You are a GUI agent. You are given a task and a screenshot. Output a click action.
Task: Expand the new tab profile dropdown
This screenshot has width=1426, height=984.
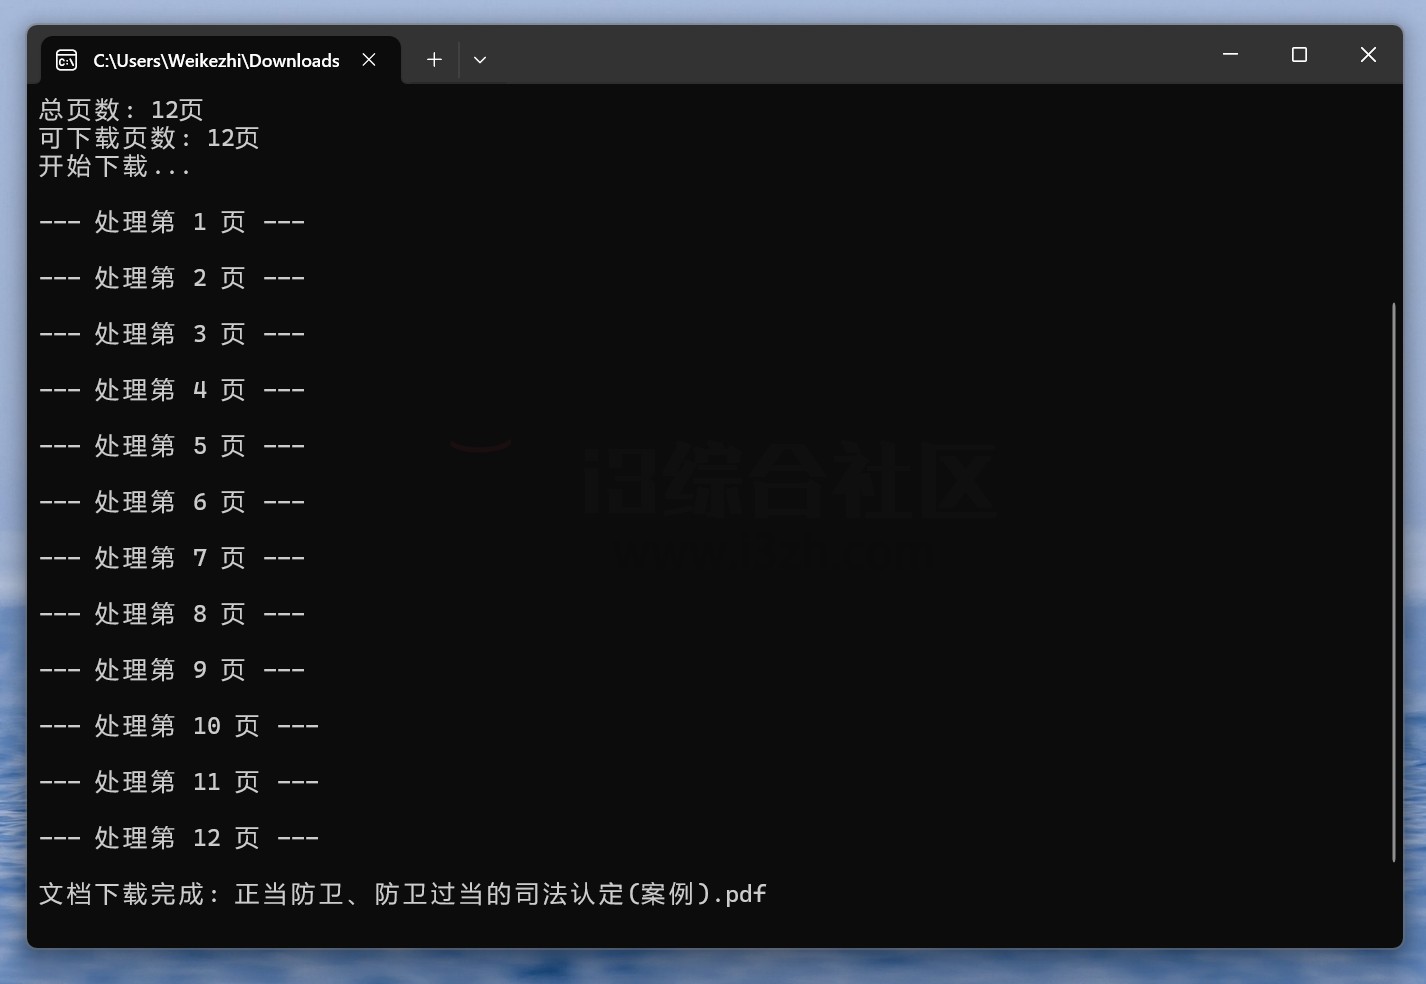coord(480,60)
